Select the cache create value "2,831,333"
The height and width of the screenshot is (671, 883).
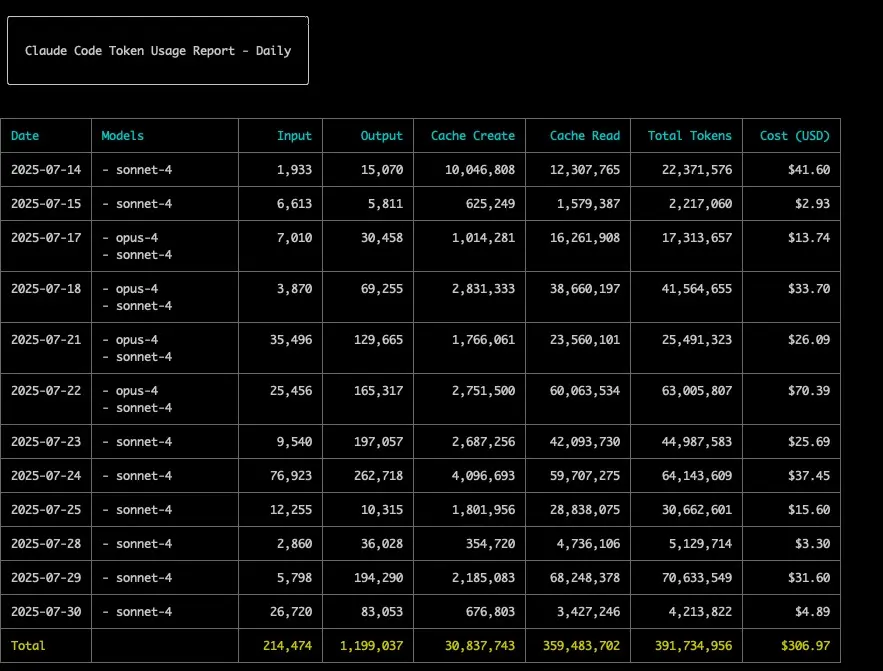coord(483,289)
